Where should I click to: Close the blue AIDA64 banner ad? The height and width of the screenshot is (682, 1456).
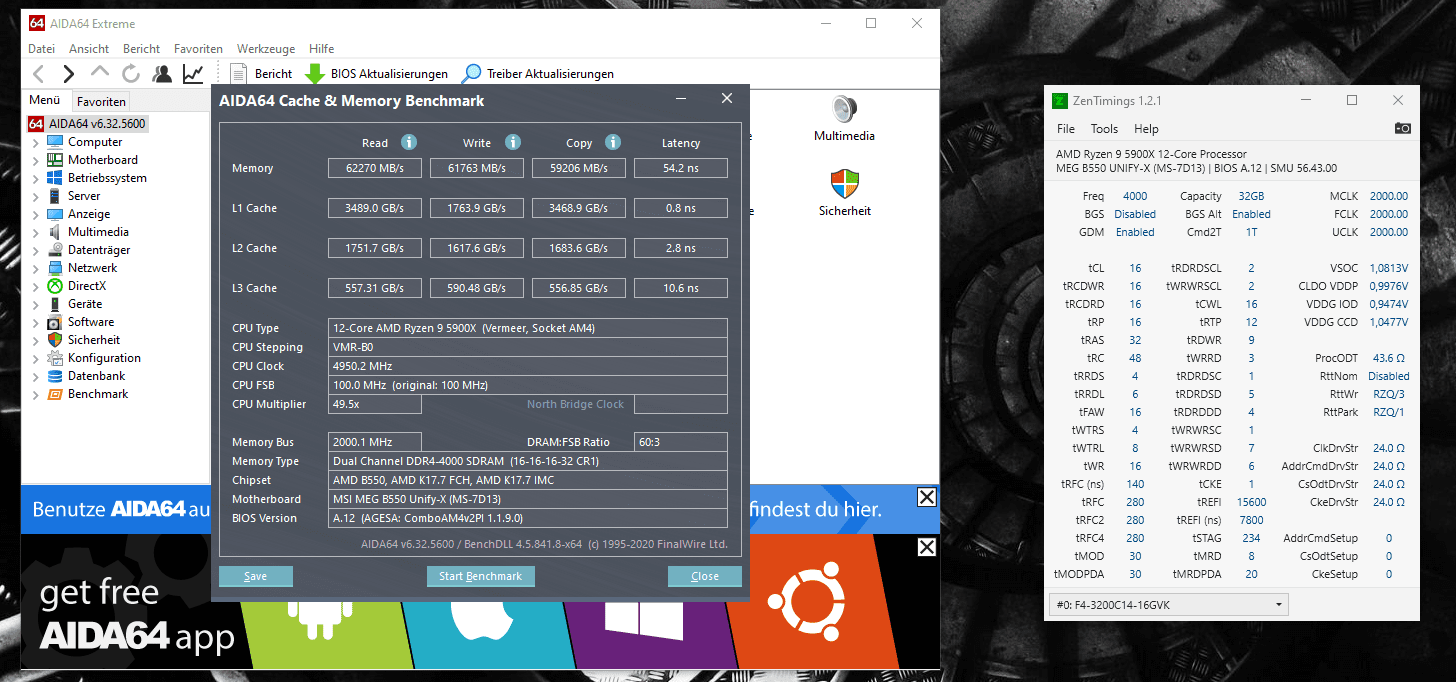[927, 498]
